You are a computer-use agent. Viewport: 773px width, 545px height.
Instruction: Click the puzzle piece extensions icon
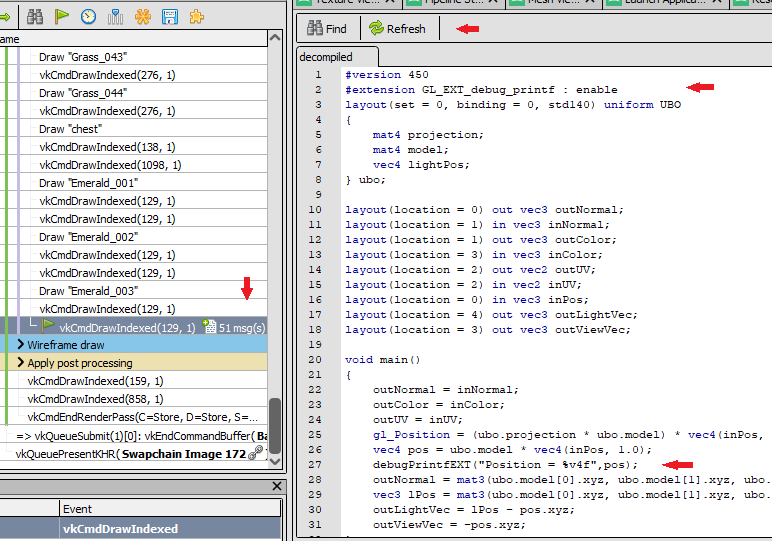[x=197, y=16]
